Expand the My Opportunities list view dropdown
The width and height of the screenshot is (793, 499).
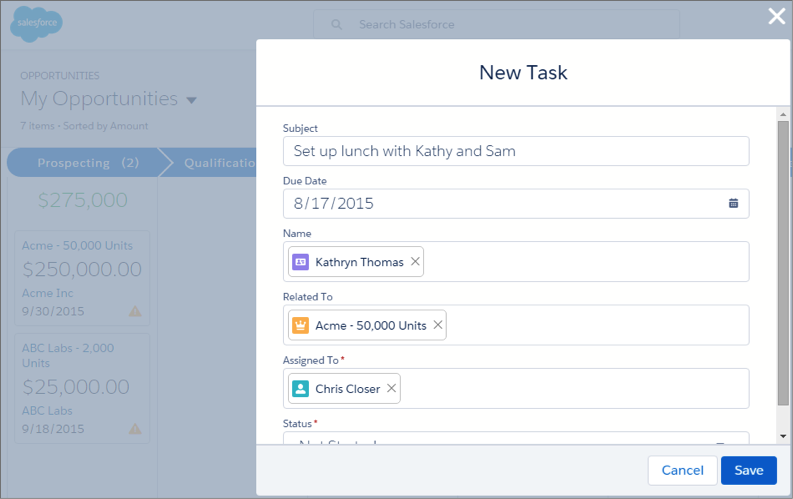[x=191, y=100]
